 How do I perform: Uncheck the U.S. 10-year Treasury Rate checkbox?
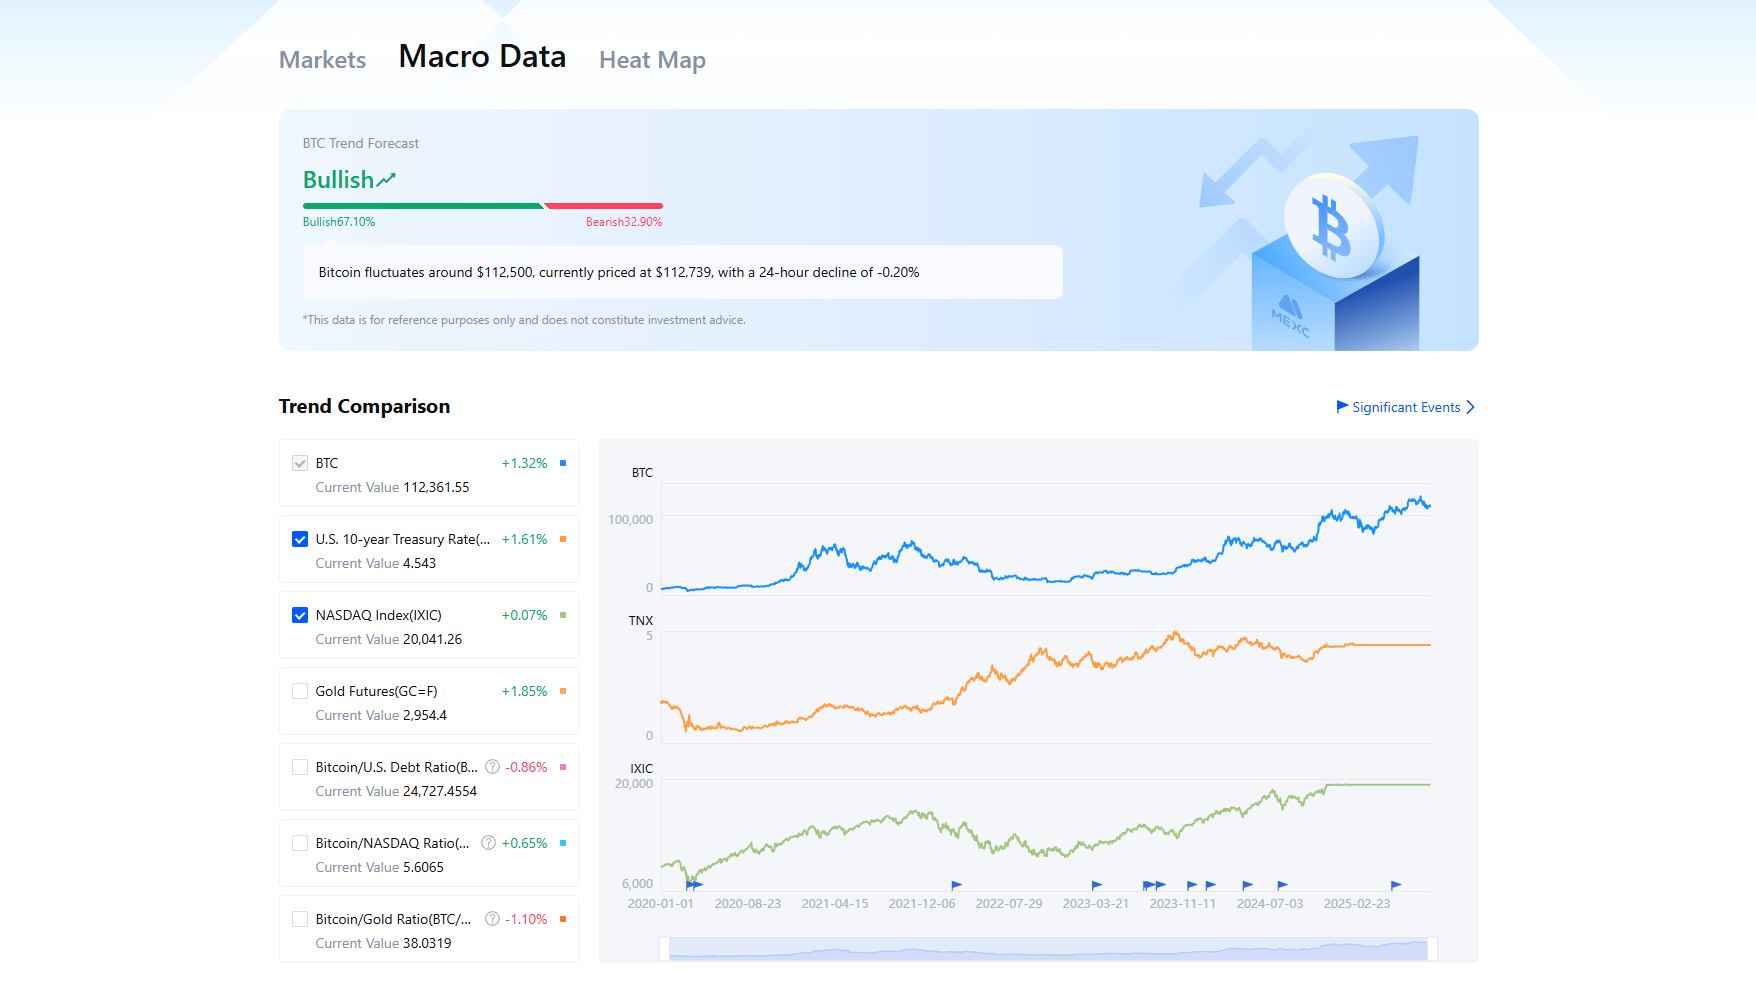click(x=300, y=539)
